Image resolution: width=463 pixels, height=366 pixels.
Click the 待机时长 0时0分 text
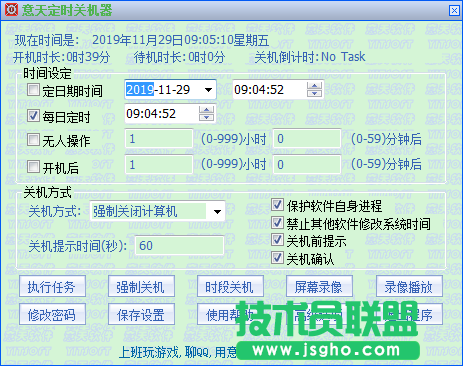pyautogui.click(x=179, y=57)
